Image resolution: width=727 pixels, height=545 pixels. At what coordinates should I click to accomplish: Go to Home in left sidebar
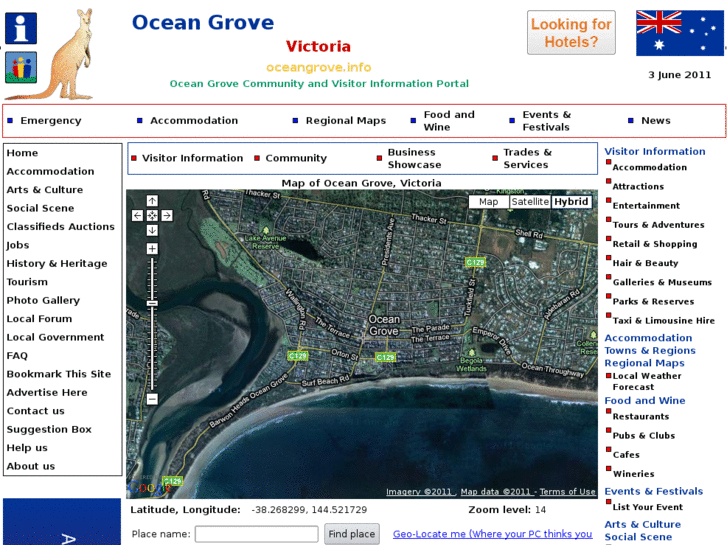coord(22,153)
